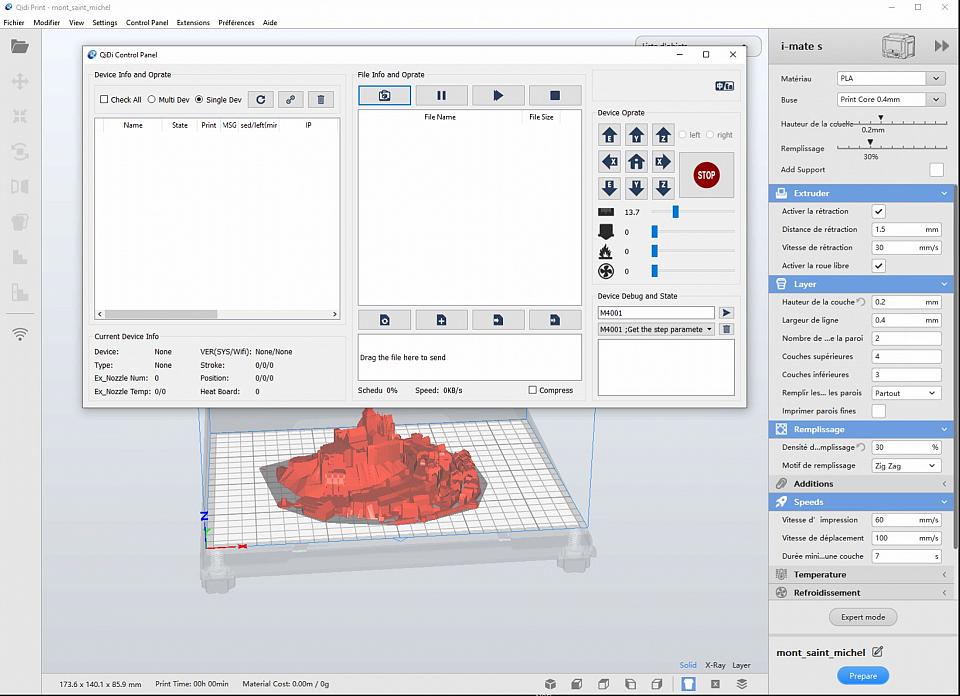Open Buse Print Core 0.4mm dropdown
This screenshot has height=696, width=960.
coord(890,99)
